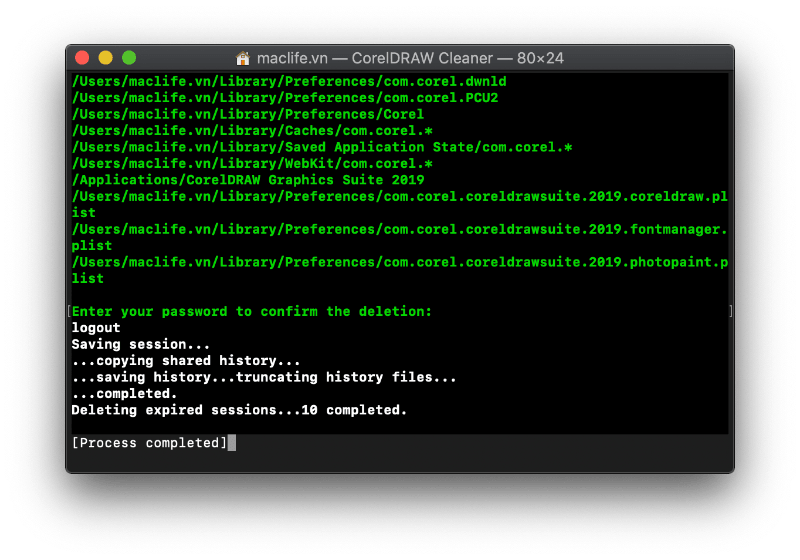Click the path line '/Users/maclife.vn/Library/Preferences/Corel'
The image size is (800, 560).
(248, 114)
